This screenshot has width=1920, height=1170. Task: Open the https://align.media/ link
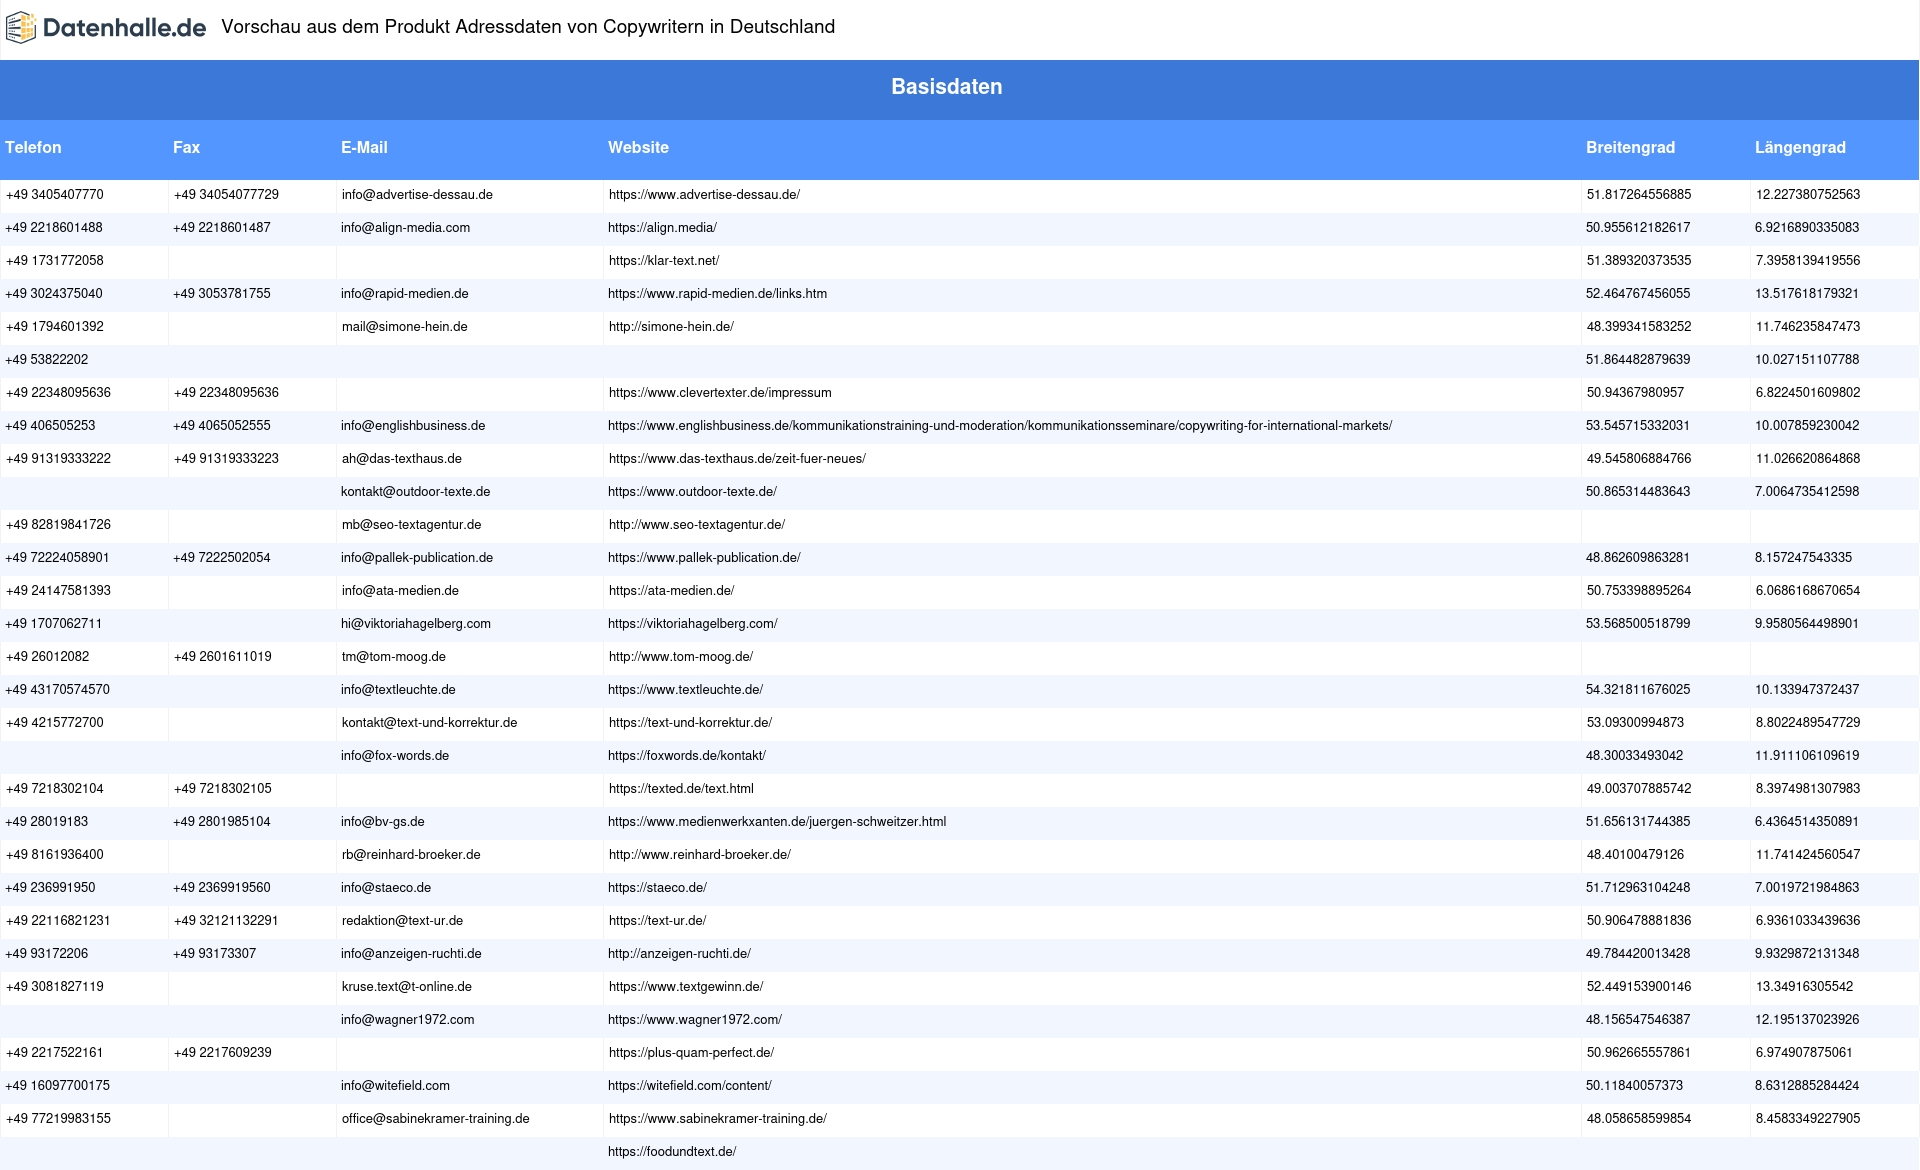(x=662, y=228)
